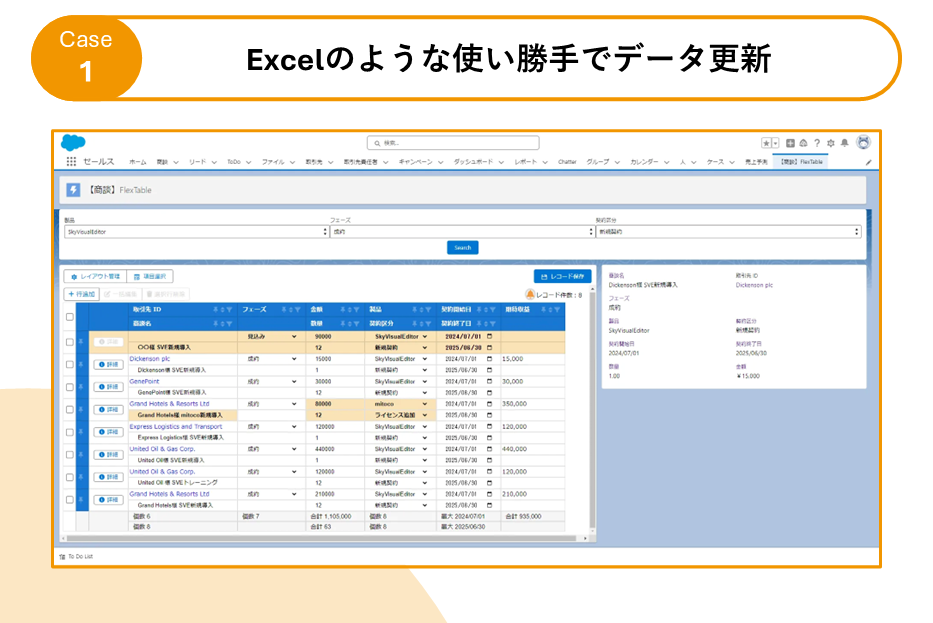Viewport: 933px width, 623px height.
Task: Open the user avatar profile menu
Action: [x=863, y=142]
